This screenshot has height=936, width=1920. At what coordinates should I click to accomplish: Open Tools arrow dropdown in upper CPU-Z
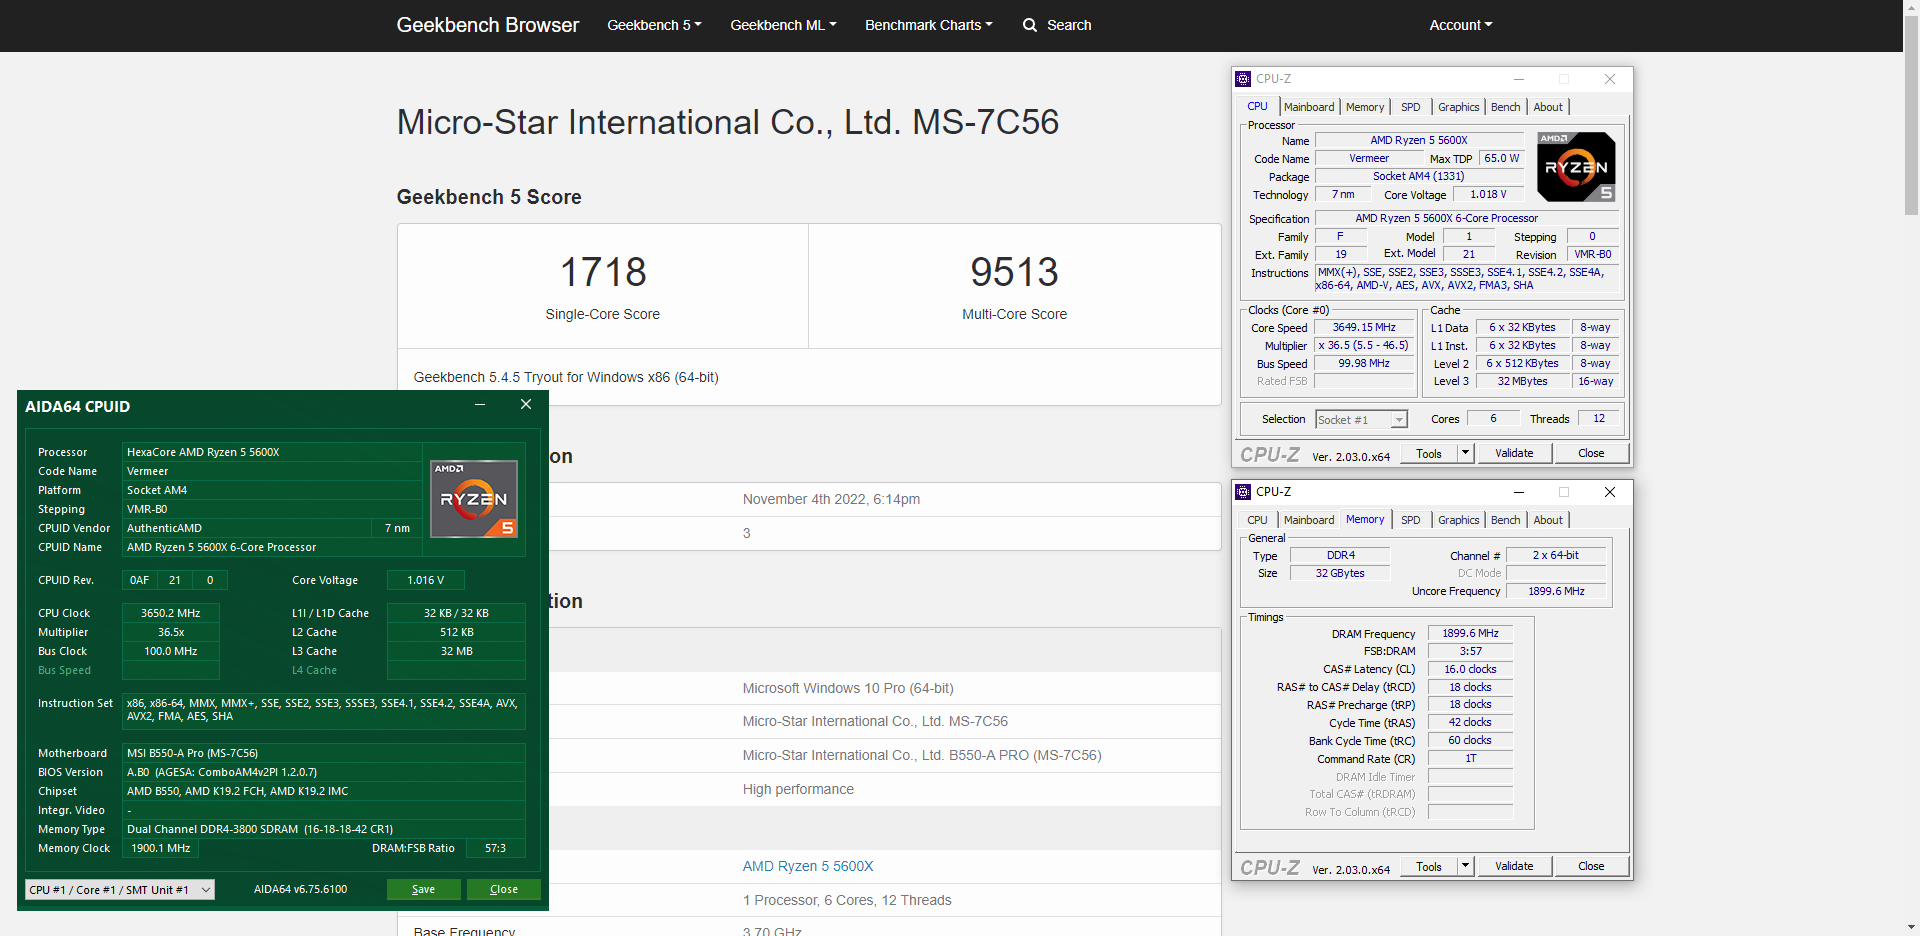1466,454
